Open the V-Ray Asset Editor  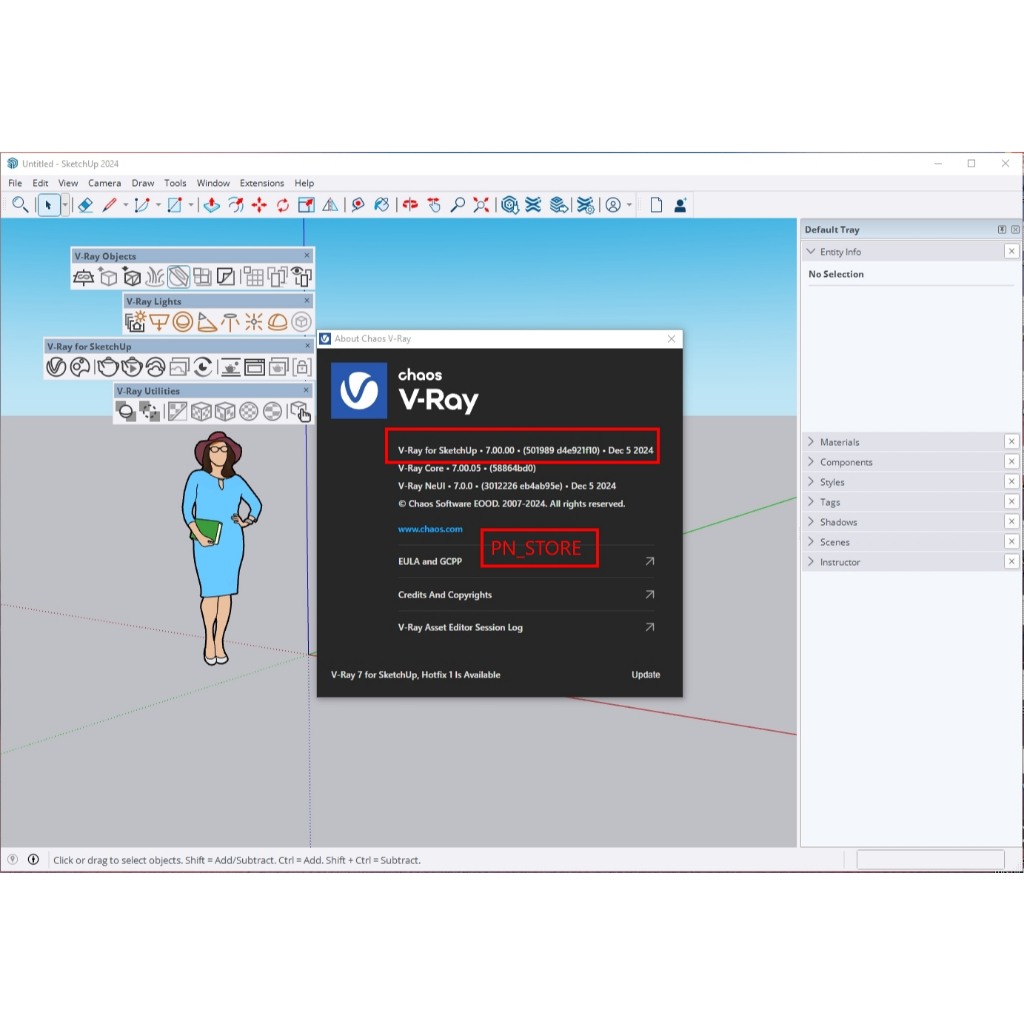point(56,367)
